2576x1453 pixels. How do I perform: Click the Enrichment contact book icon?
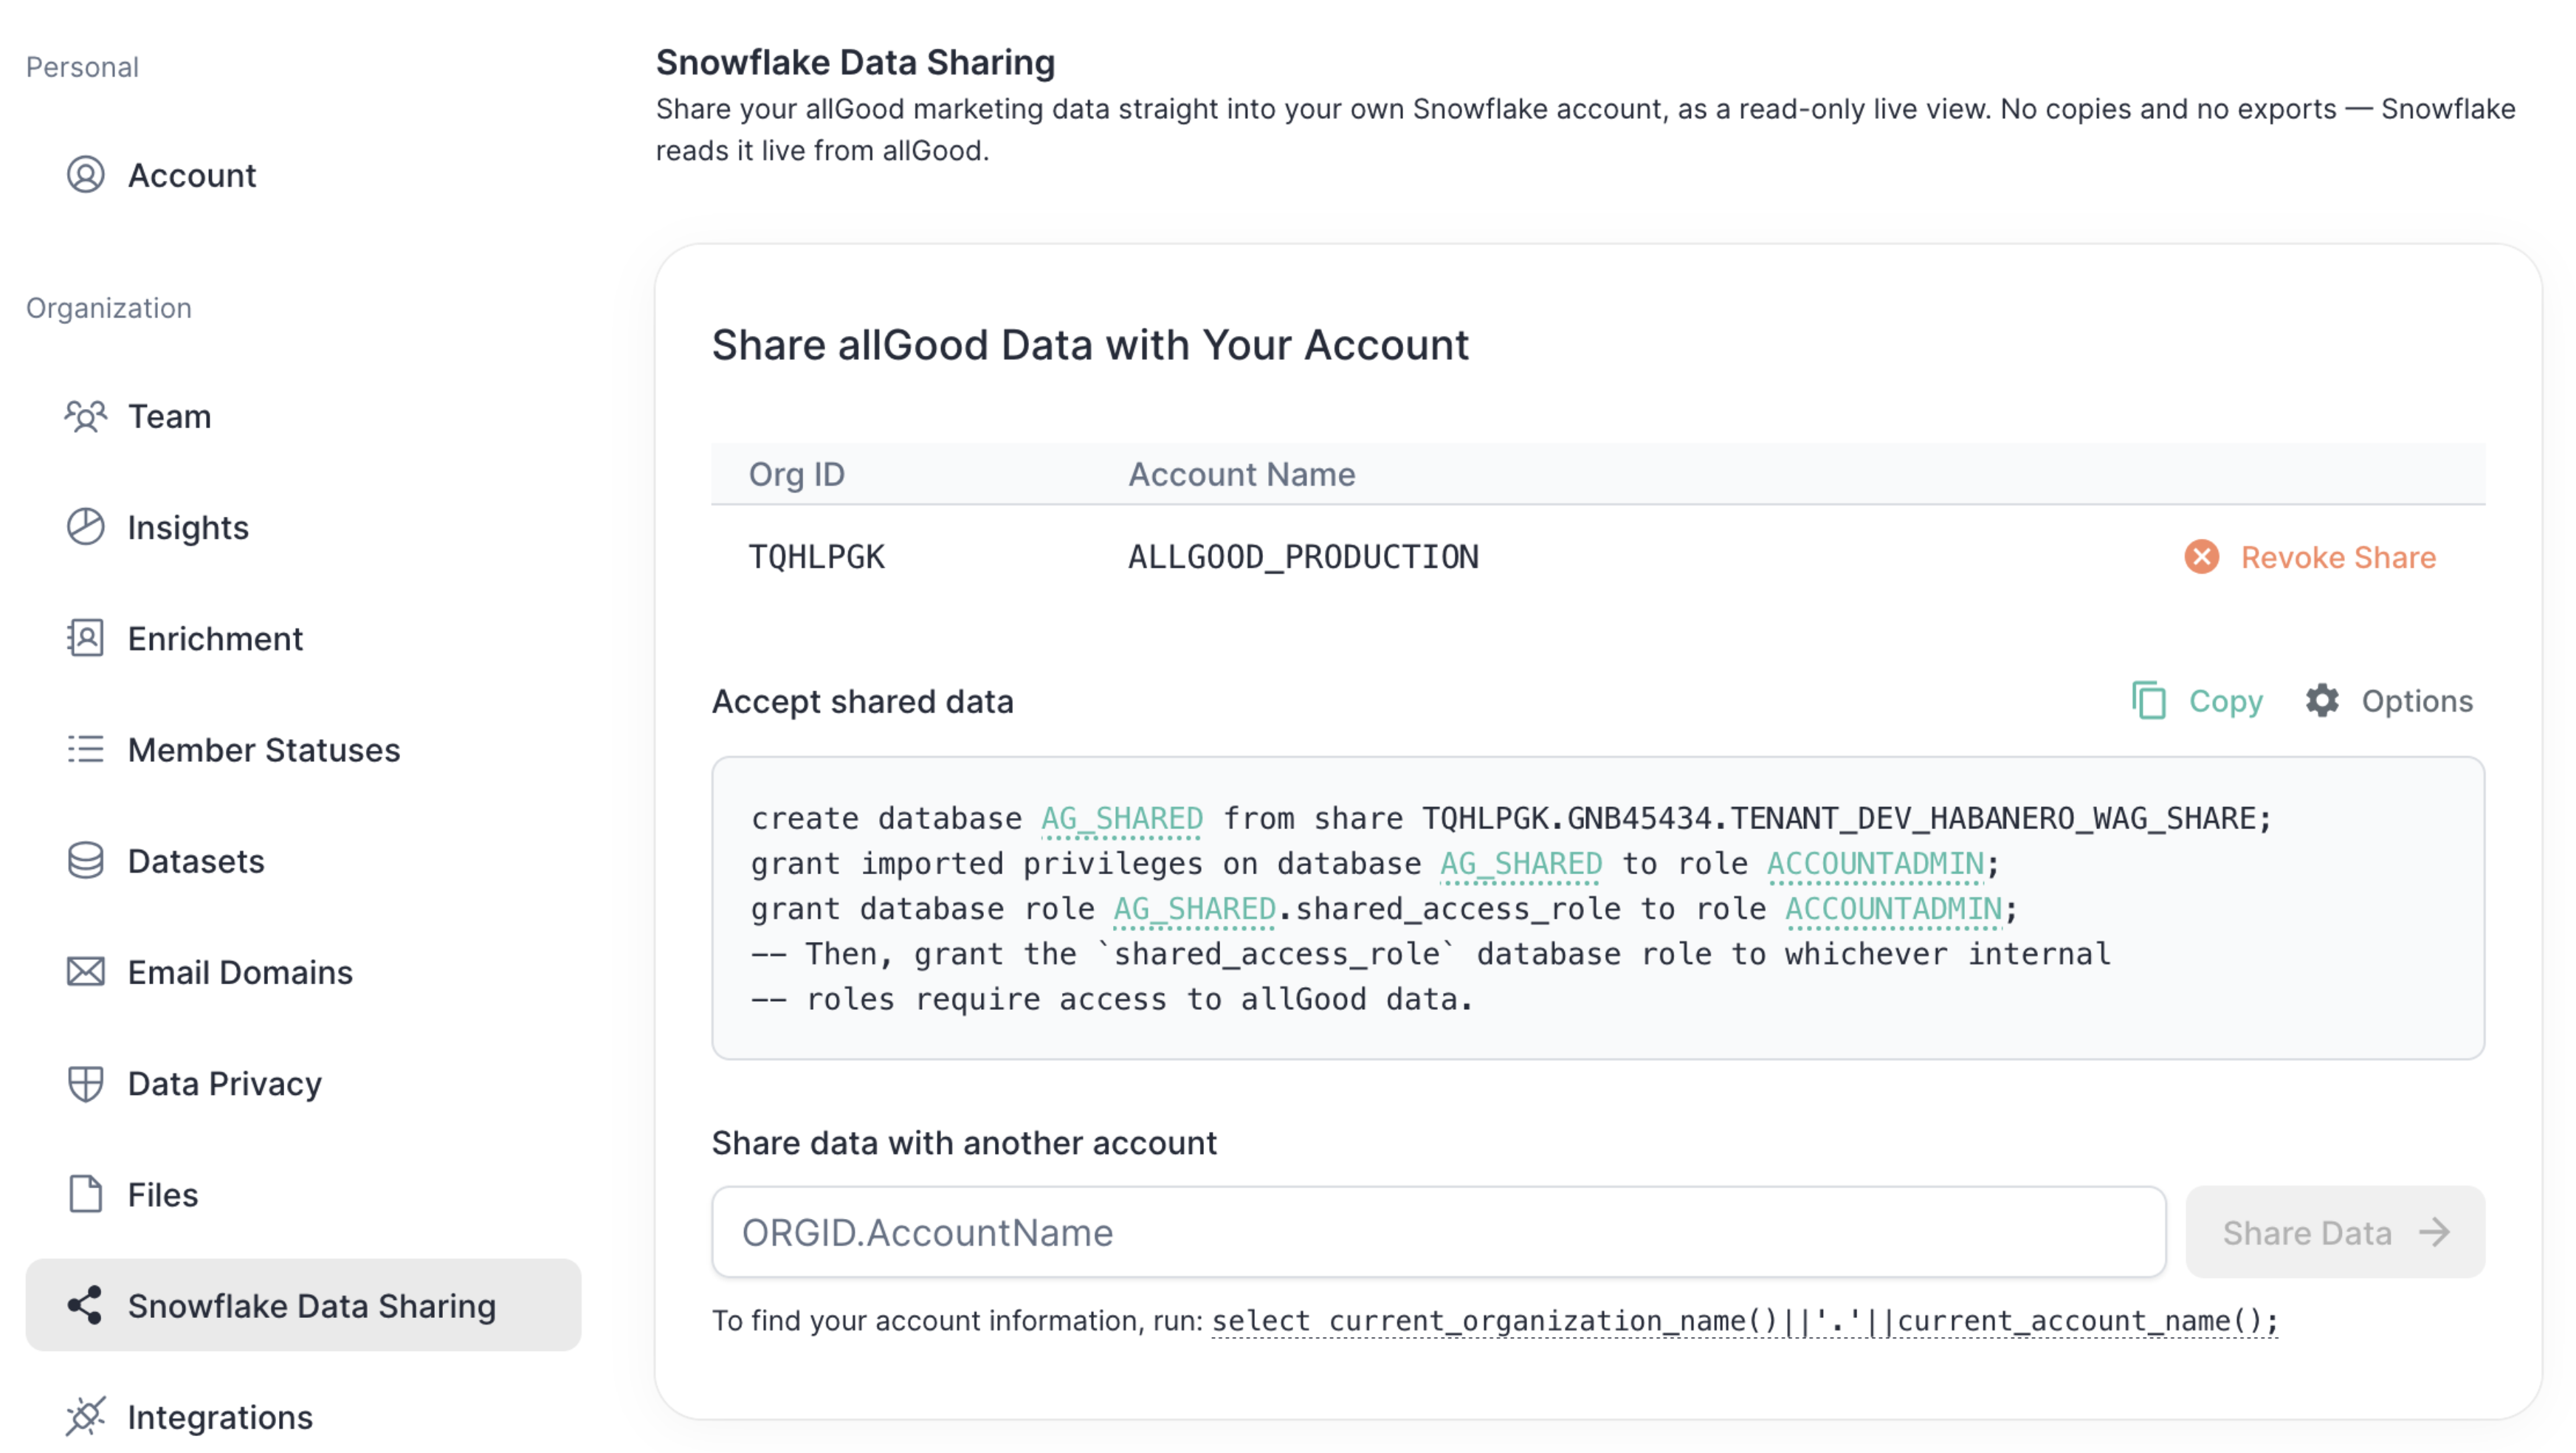86,638
